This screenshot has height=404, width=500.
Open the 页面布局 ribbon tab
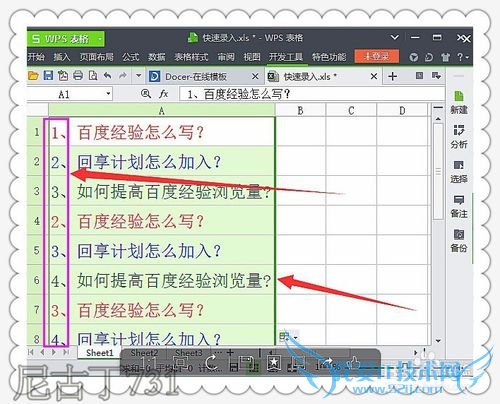point(96,57)
